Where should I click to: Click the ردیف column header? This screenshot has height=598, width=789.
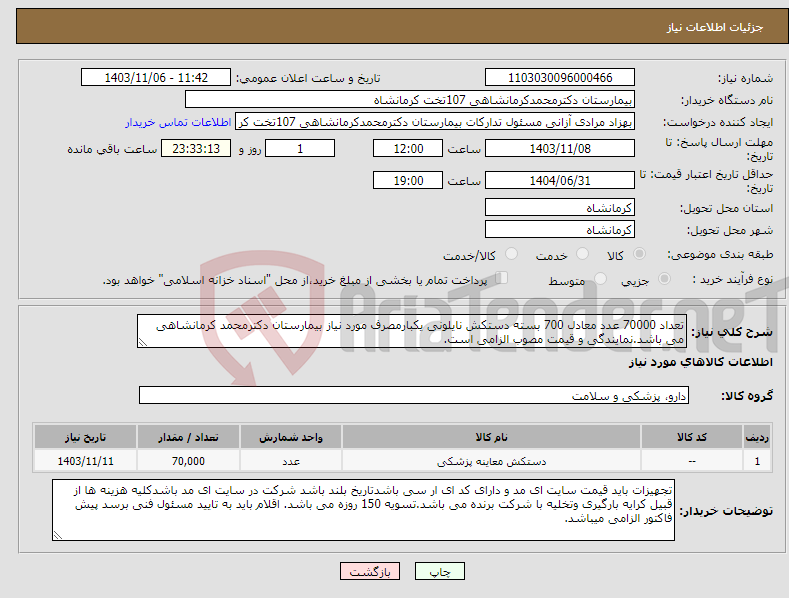click(x=757, y=437)
